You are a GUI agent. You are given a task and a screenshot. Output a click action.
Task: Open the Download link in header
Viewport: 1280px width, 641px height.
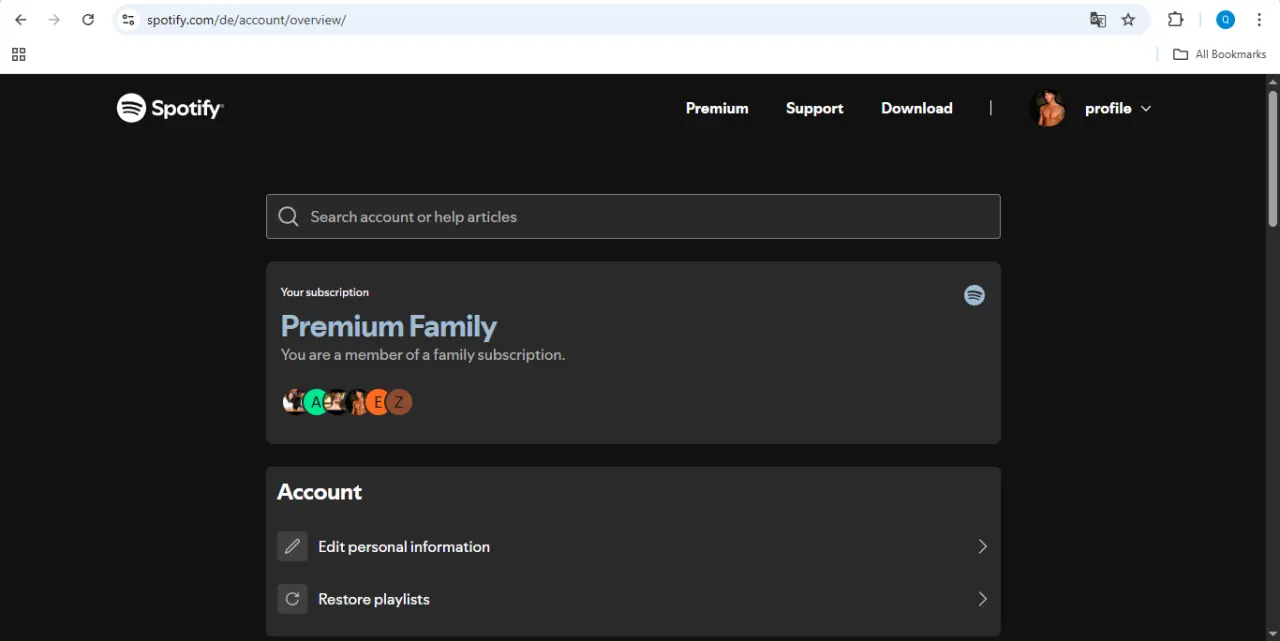click(x=917, y=108)
